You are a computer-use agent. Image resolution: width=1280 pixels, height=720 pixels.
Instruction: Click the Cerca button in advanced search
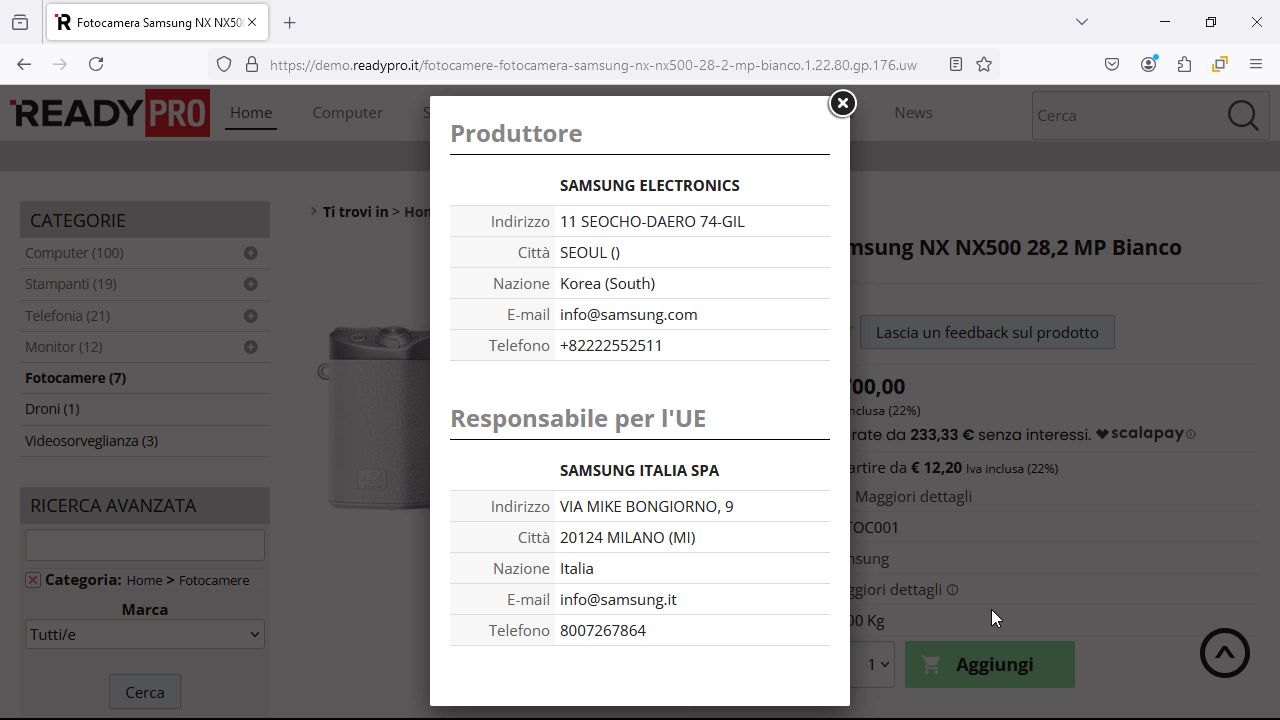tap(145, 692)
